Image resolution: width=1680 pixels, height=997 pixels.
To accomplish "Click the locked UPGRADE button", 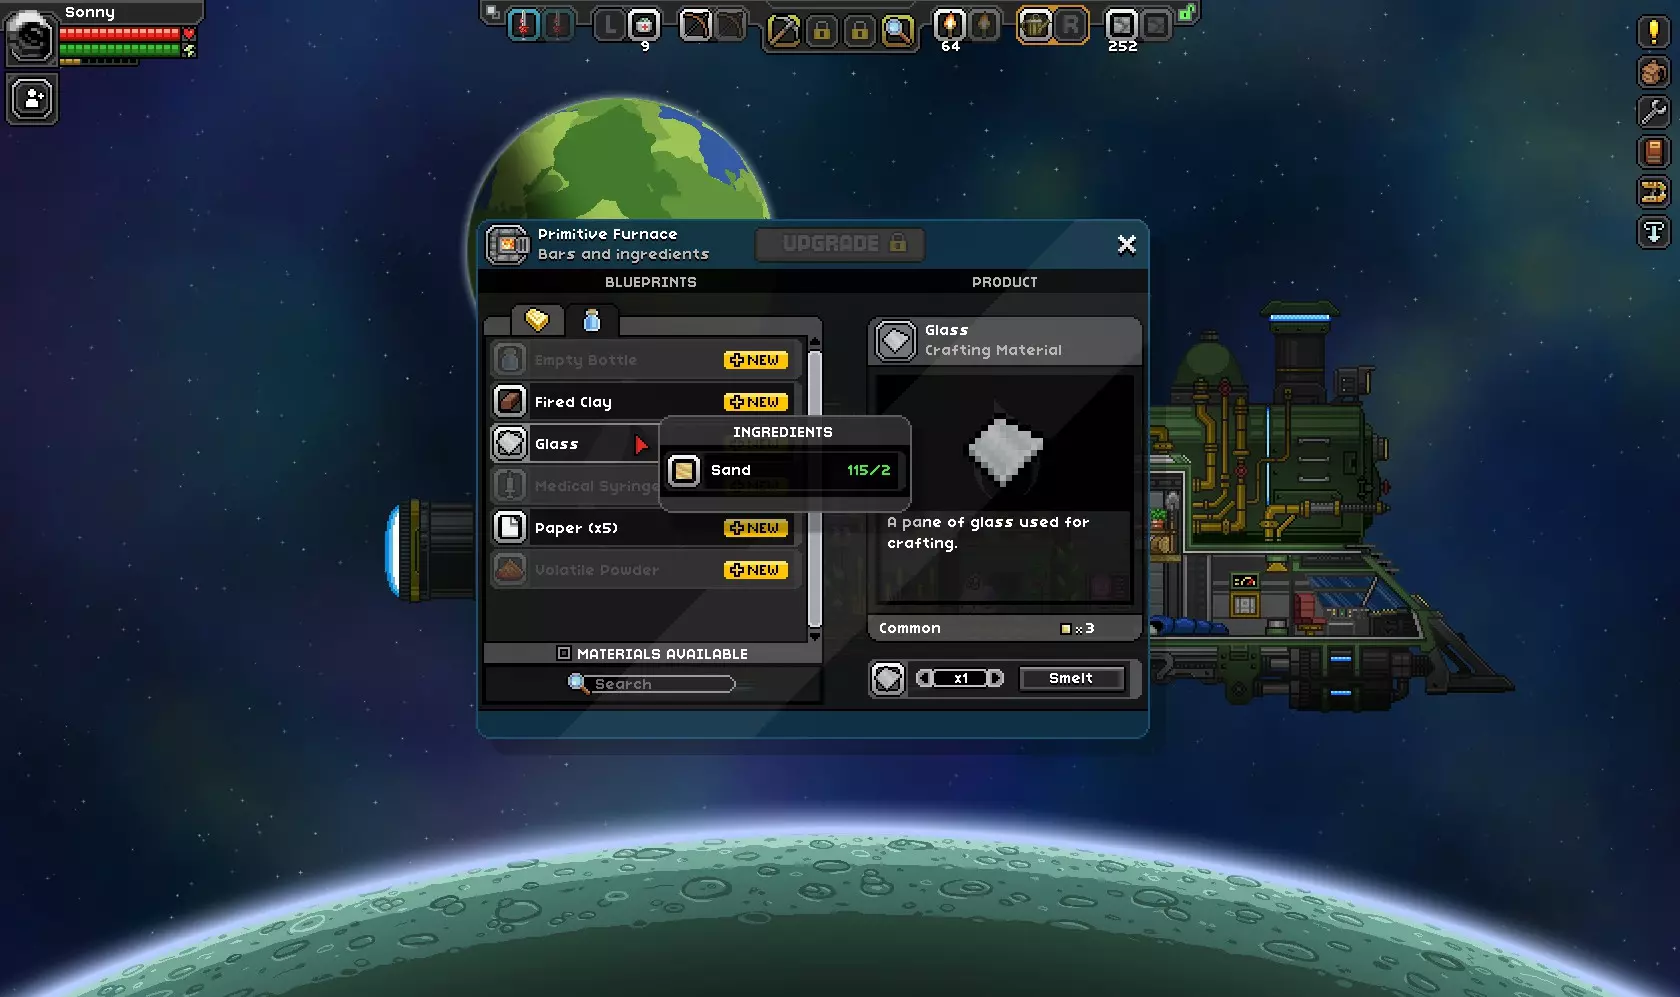I will [840, 244].
